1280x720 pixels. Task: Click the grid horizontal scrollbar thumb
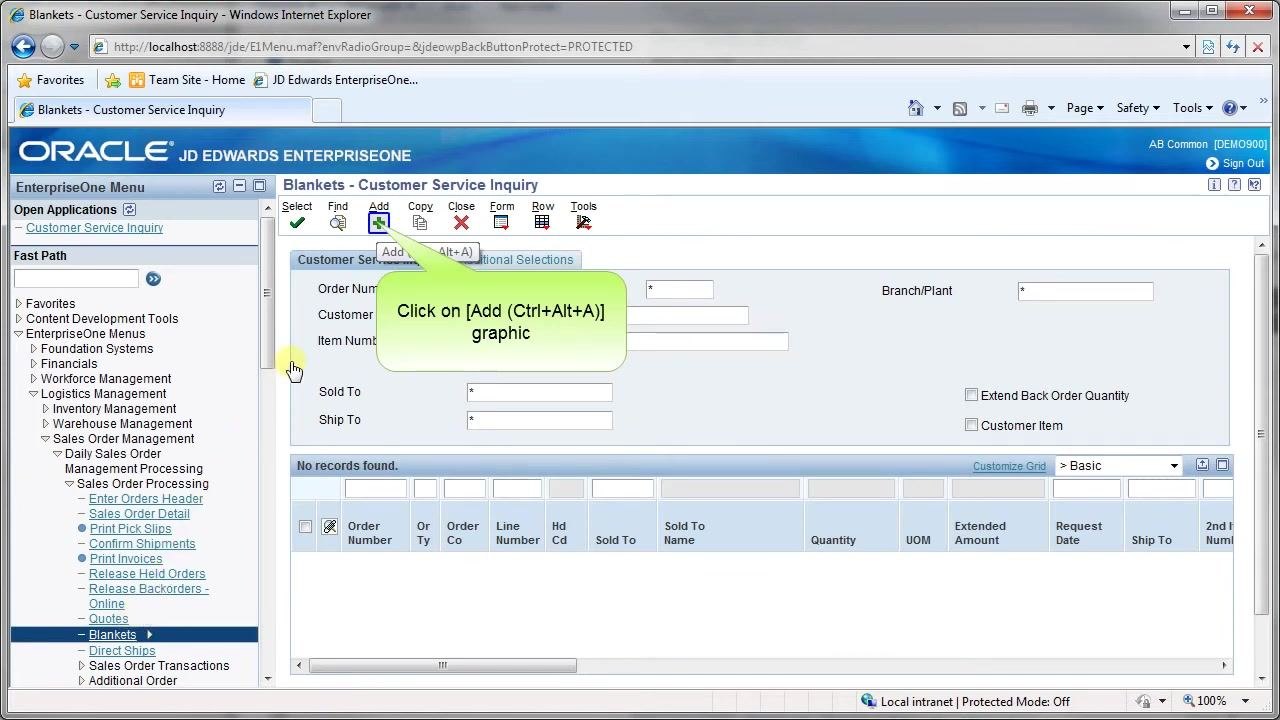click(x=442, y=665)
